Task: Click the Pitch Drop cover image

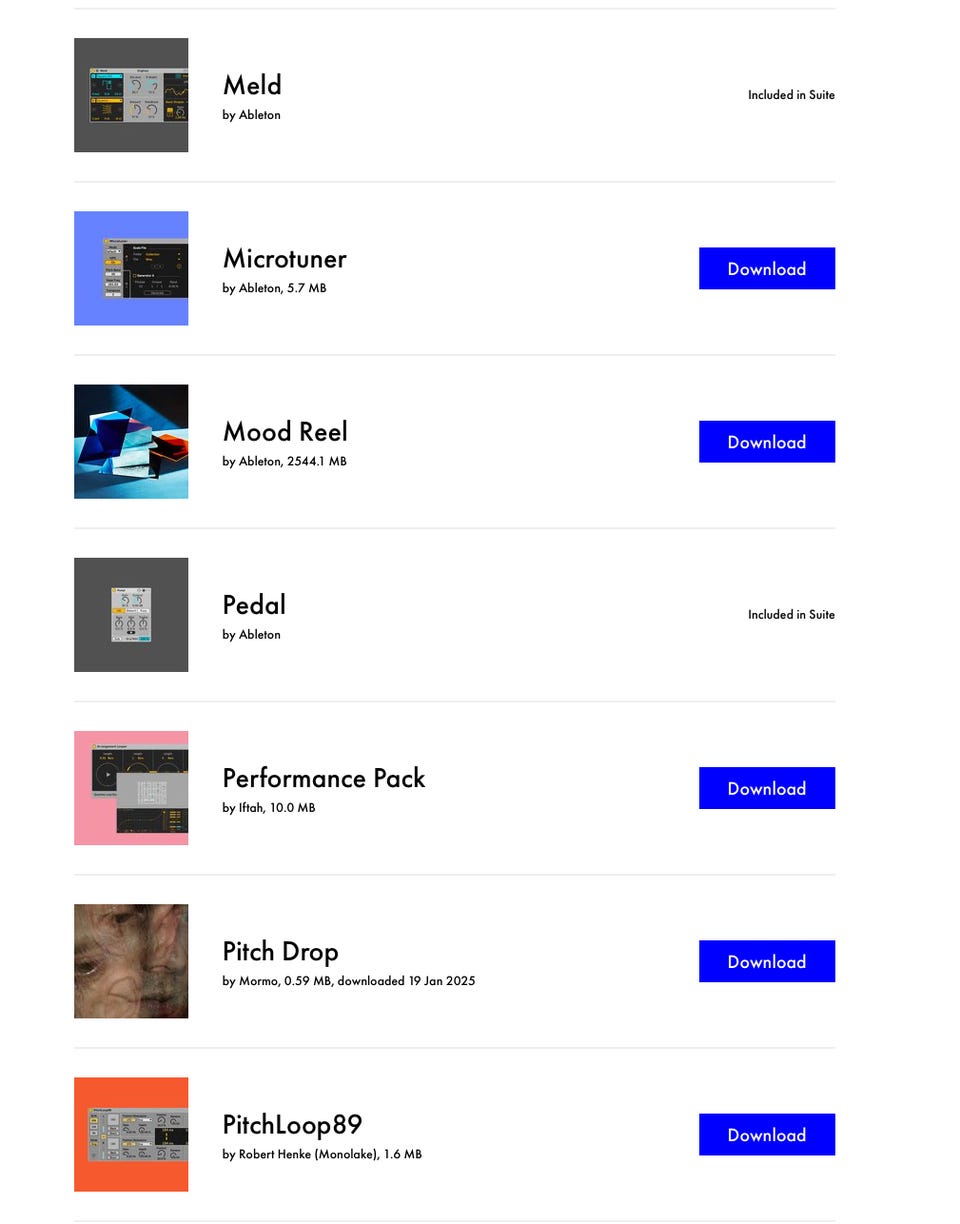Action: point(131,961)
